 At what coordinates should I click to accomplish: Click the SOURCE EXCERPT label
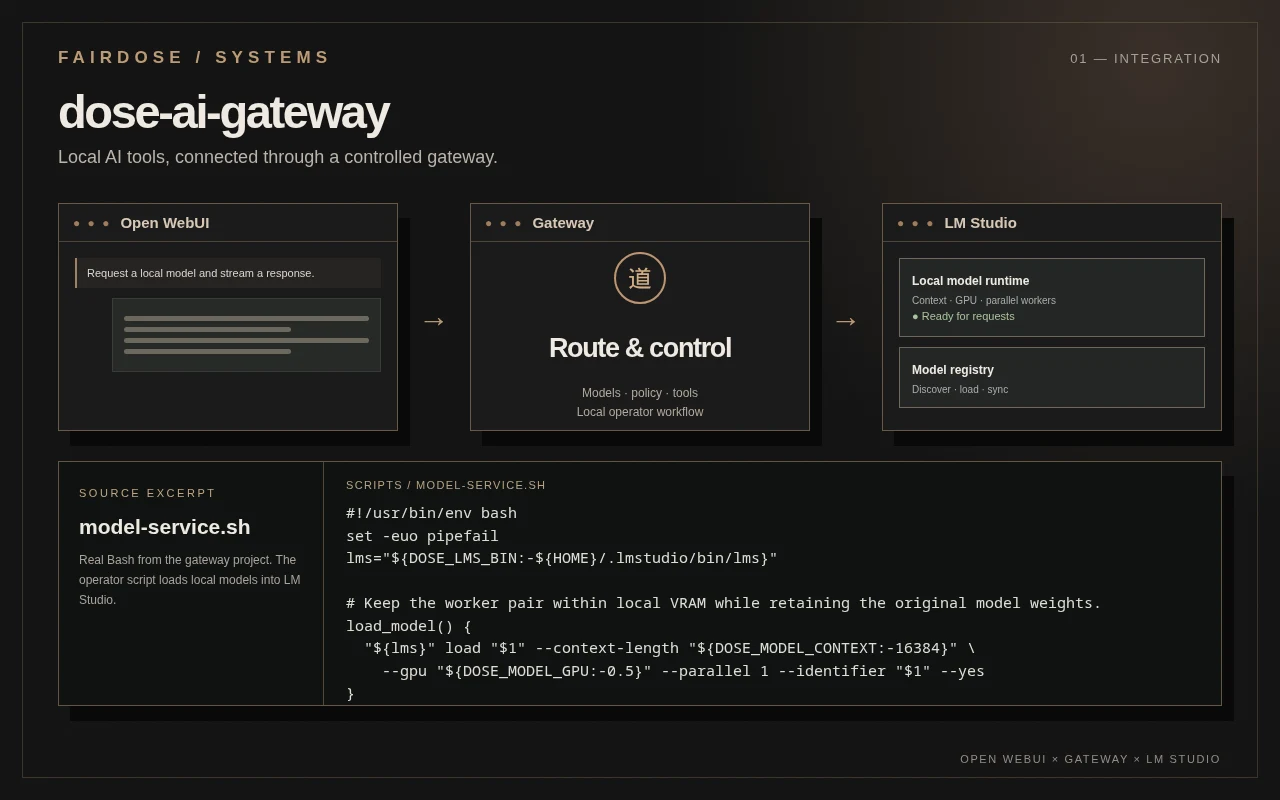point(148,493)
